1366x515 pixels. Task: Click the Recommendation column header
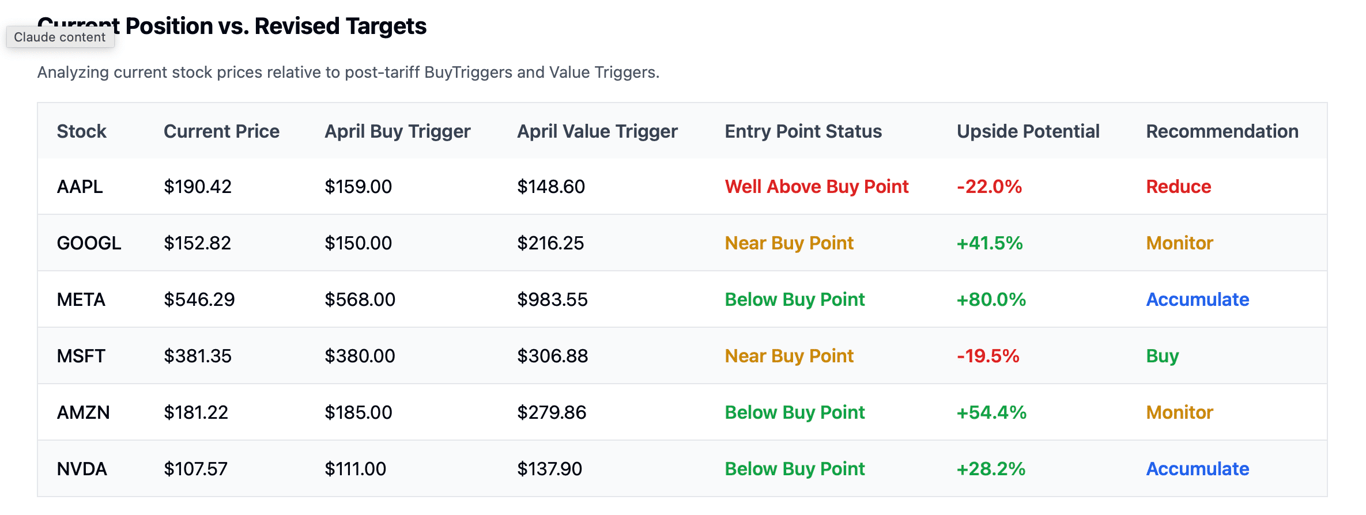tap(1222, 131)
